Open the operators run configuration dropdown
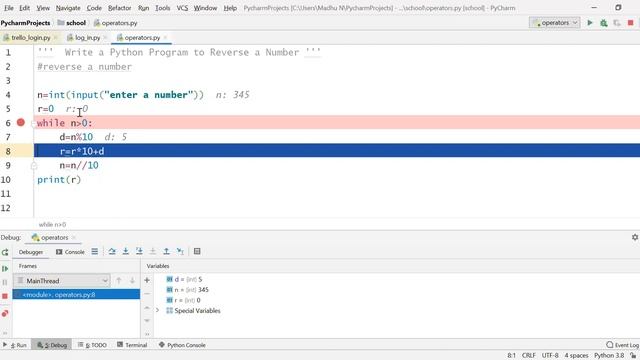640x360 pixels. click(555, 23)
